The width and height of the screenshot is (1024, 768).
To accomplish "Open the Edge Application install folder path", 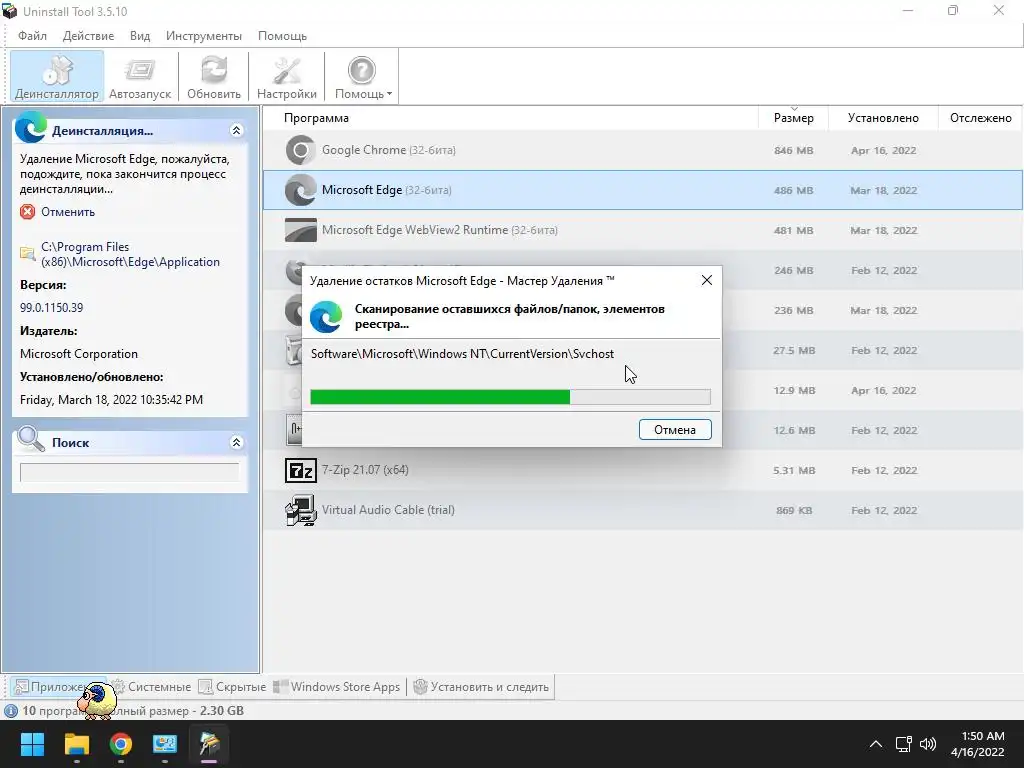I will [x=130, y=255].
